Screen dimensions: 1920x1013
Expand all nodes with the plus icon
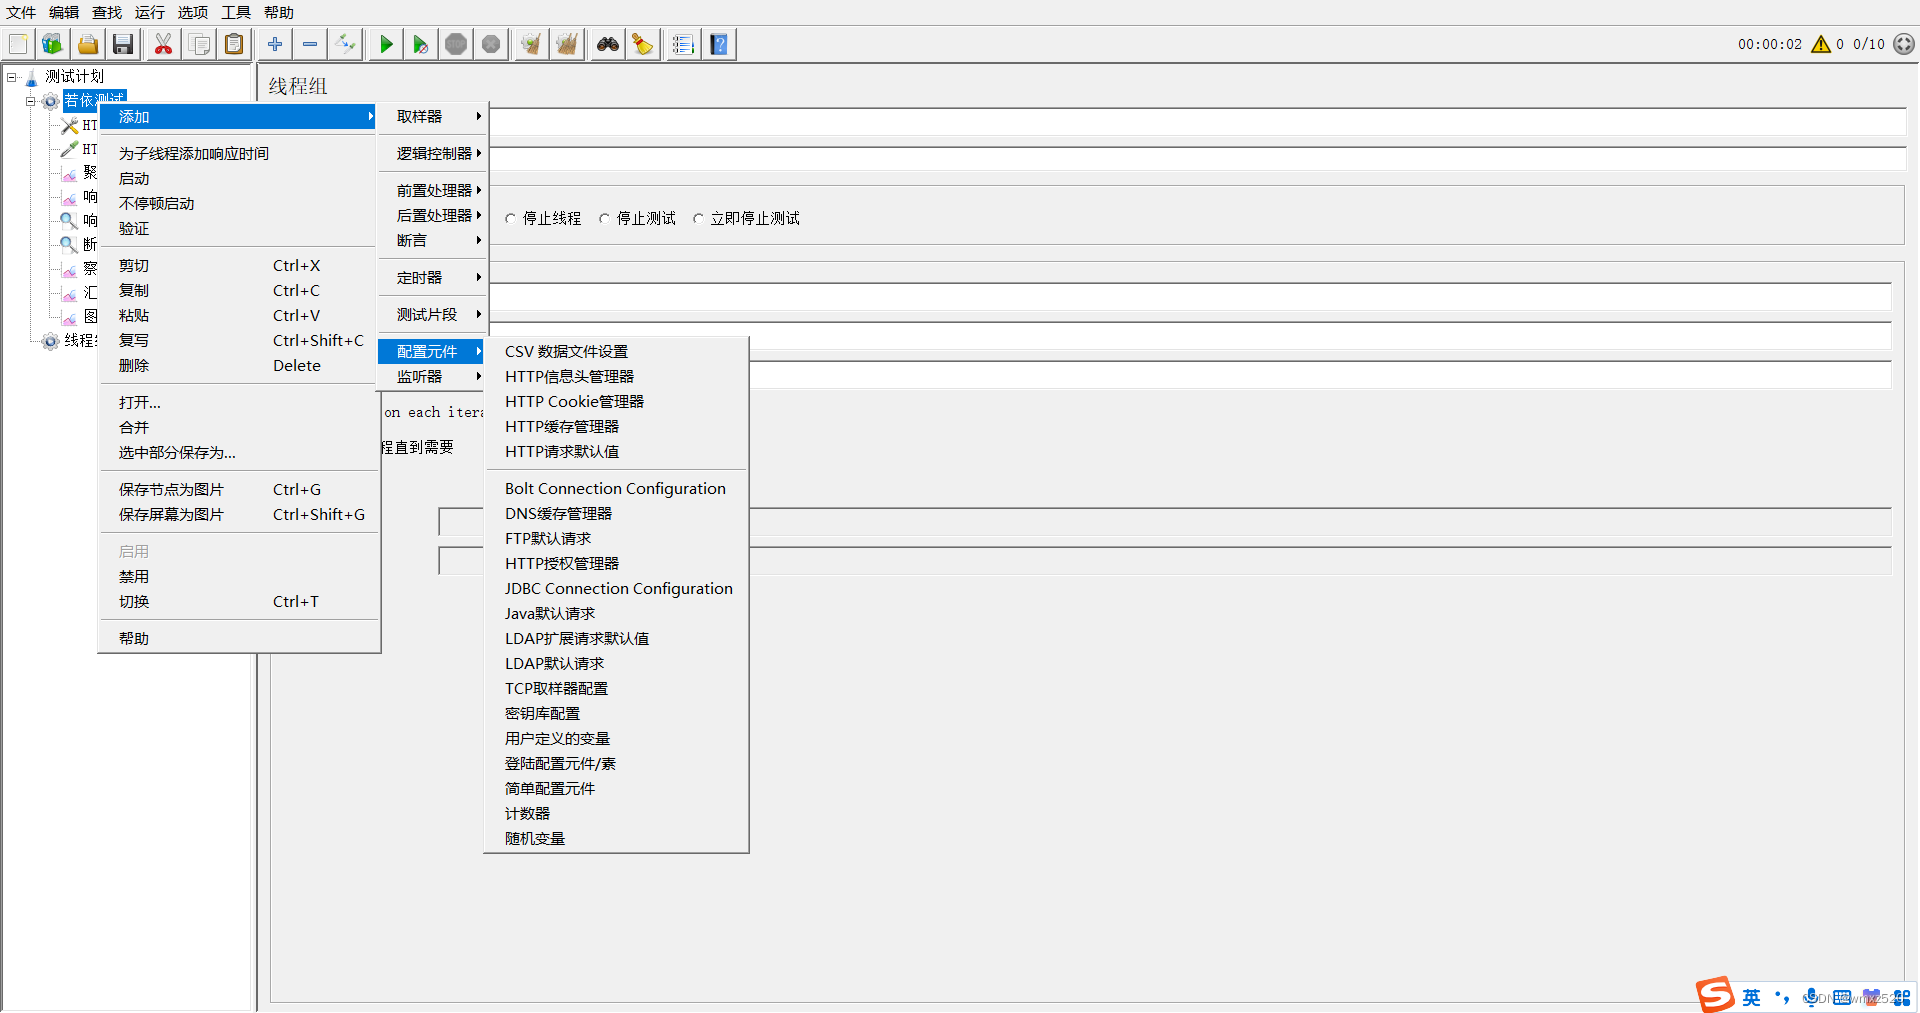pos(275,44)
